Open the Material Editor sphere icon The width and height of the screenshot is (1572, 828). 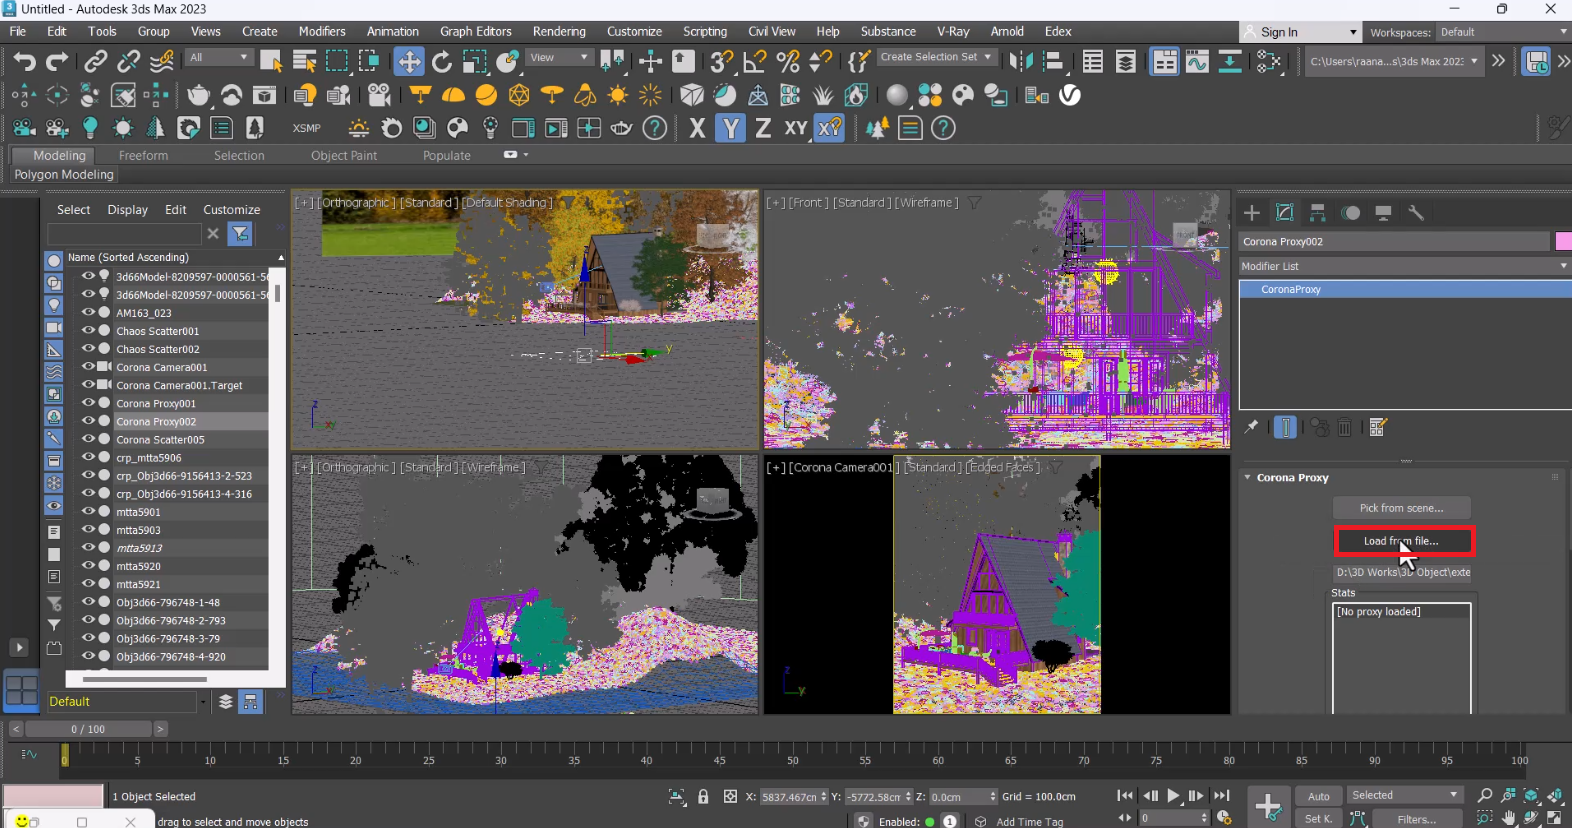(897, 95)
